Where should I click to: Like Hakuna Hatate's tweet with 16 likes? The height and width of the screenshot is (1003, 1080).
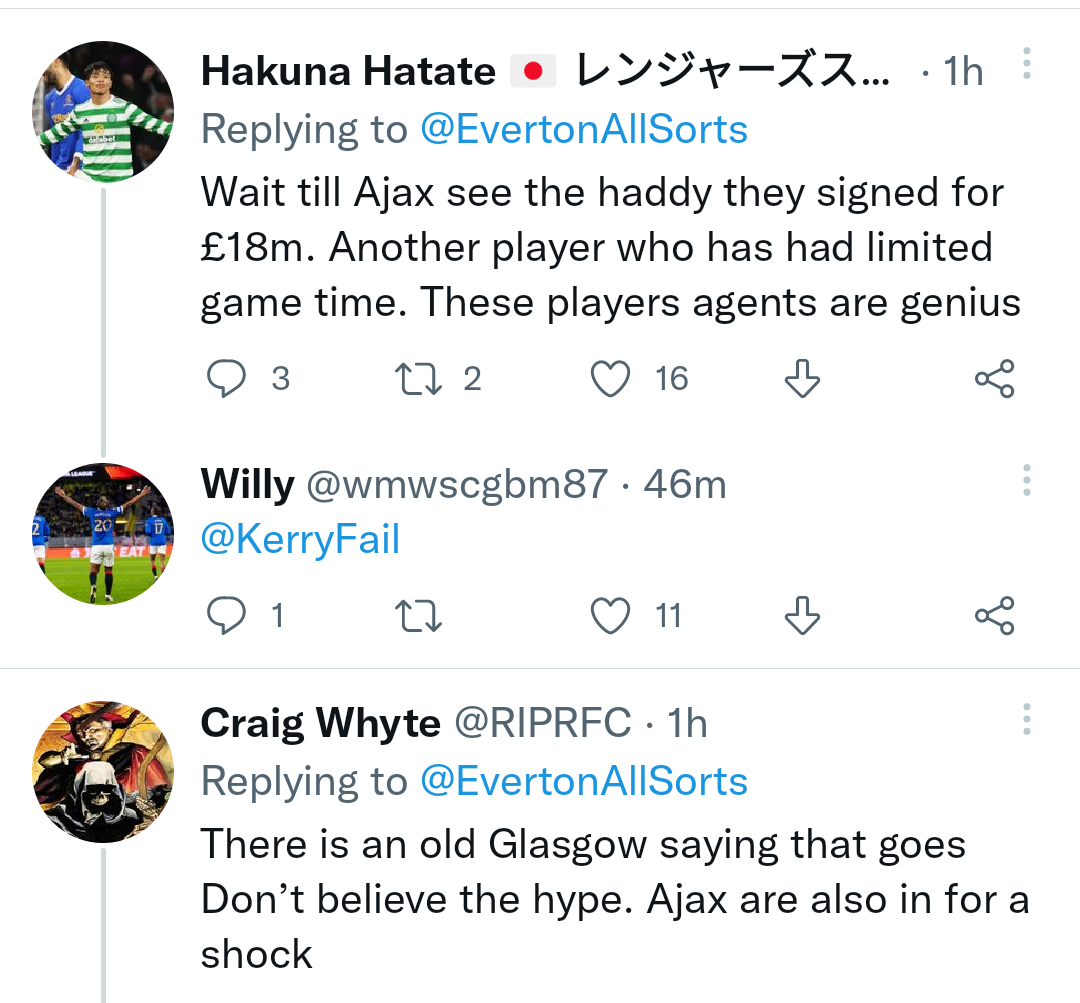point(611,379)
